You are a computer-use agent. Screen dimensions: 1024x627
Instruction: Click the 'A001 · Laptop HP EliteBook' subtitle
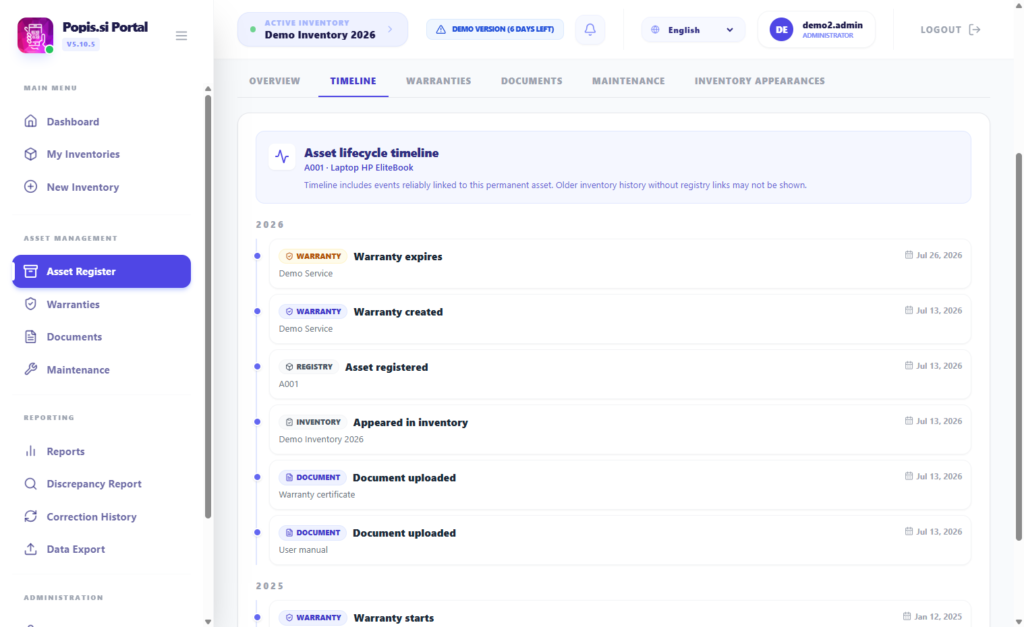[359, 168]
